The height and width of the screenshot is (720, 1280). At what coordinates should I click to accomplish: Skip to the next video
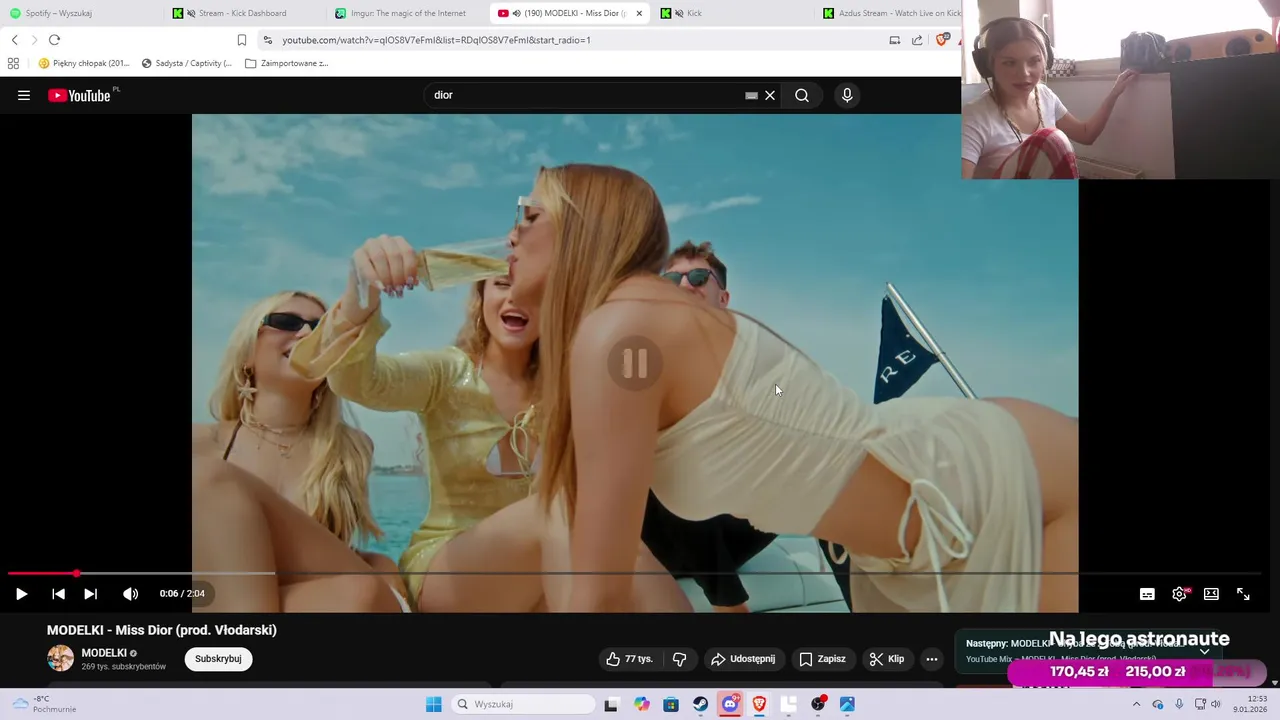pos(90,594)
